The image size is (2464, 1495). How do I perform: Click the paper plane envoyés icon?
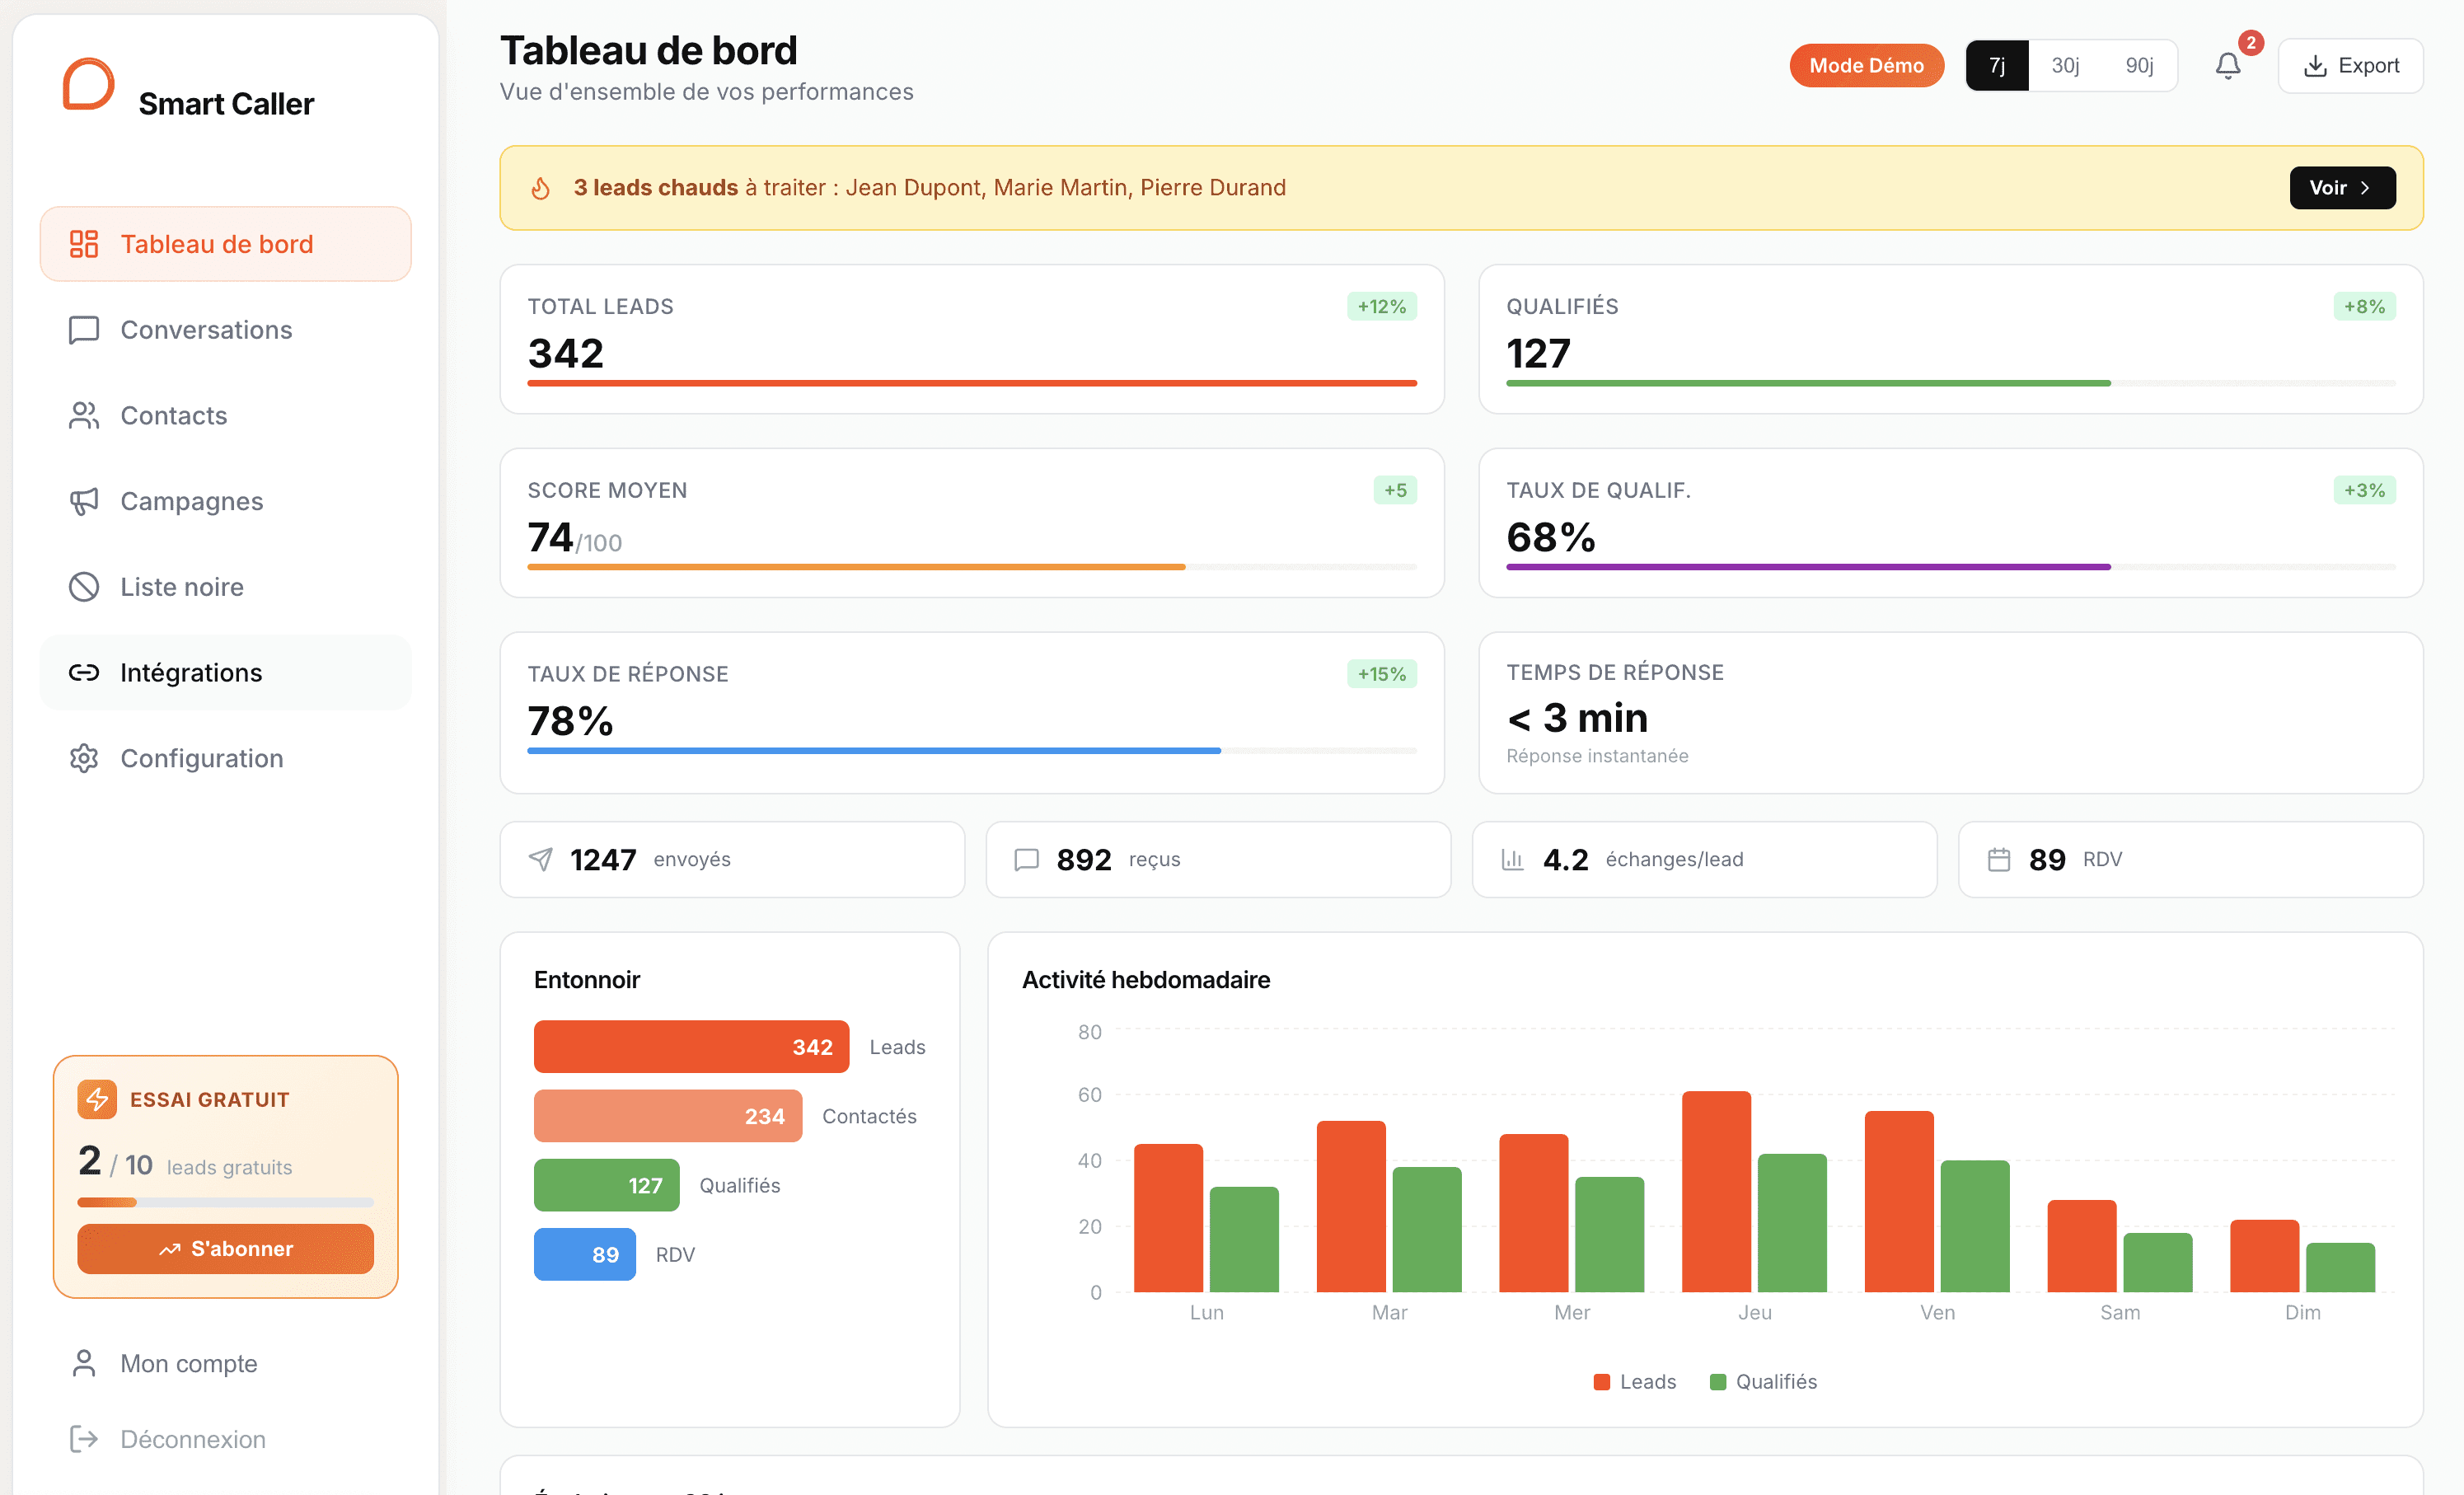pos(541,859)
